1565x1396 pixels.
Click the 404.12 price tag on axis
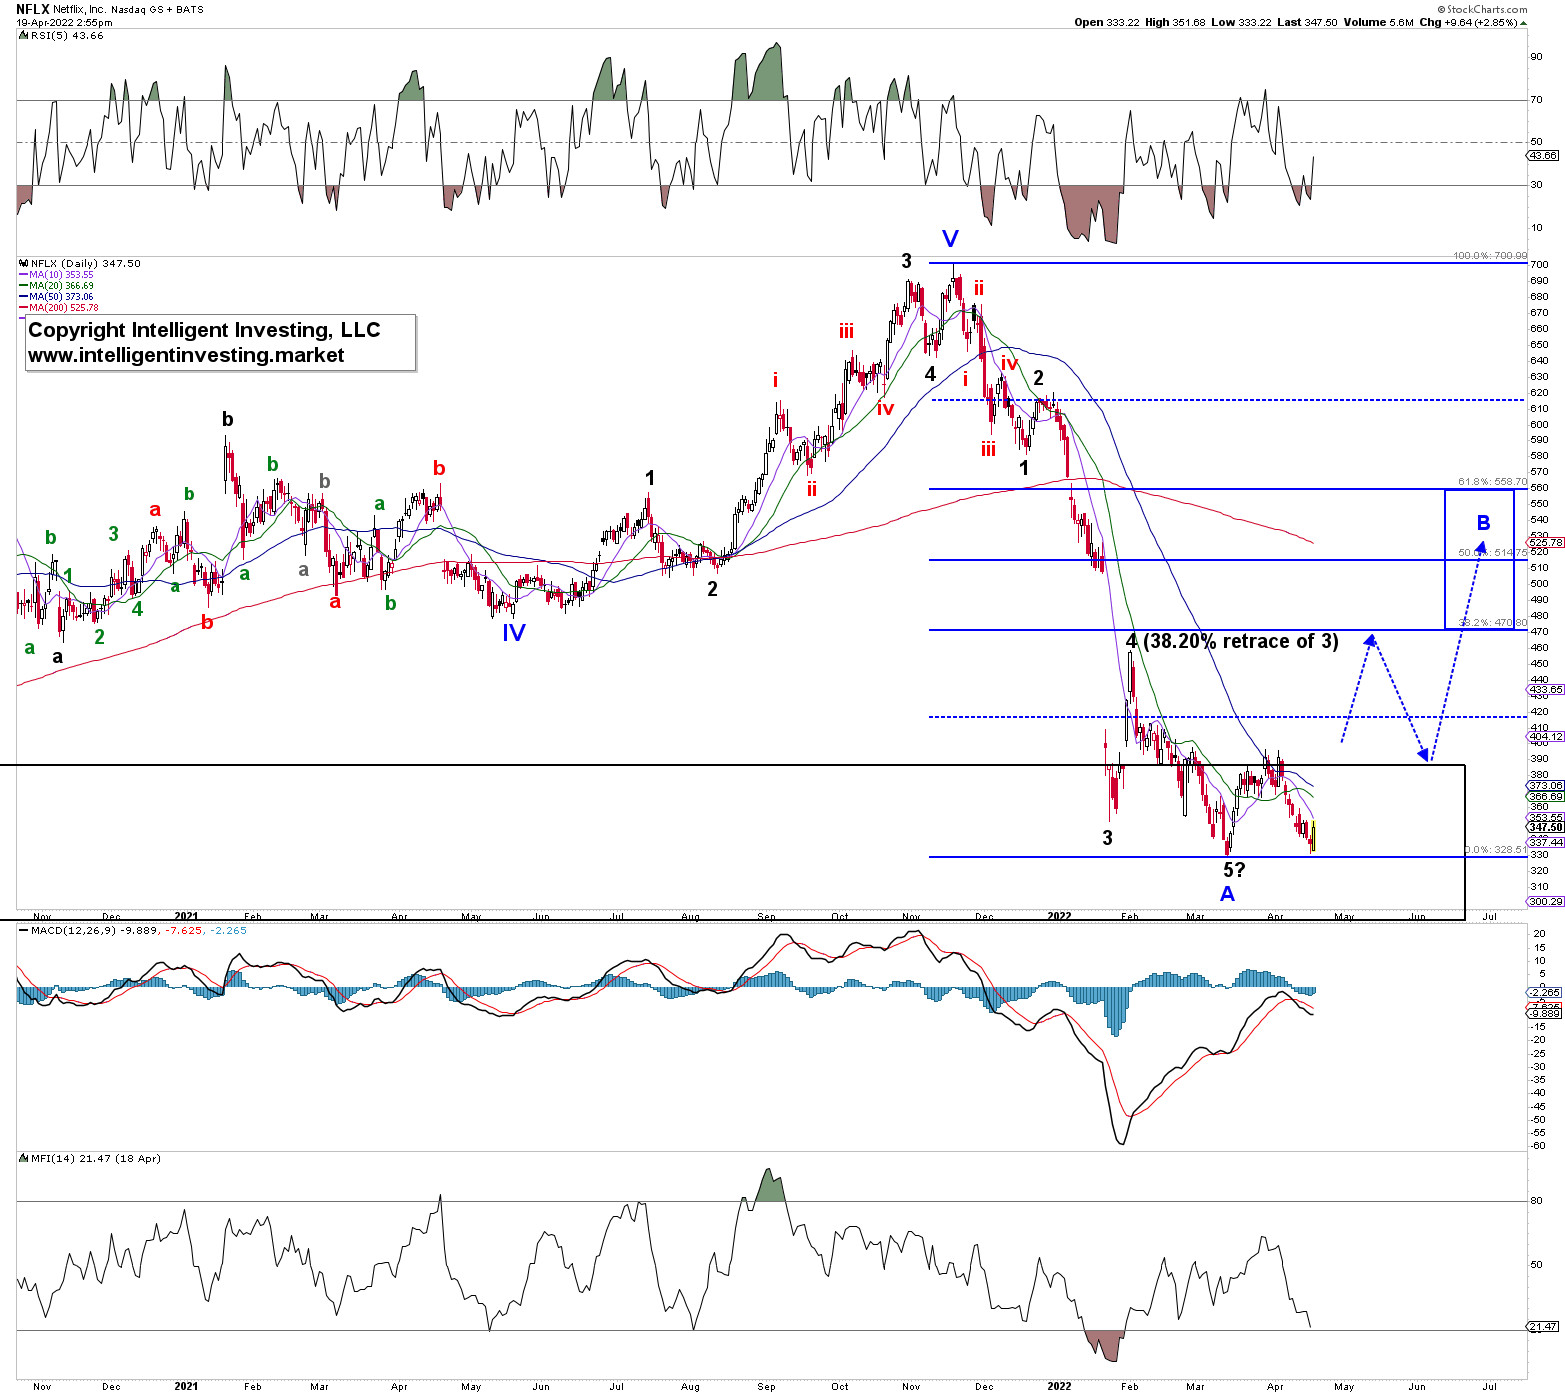pos(1545,737)
